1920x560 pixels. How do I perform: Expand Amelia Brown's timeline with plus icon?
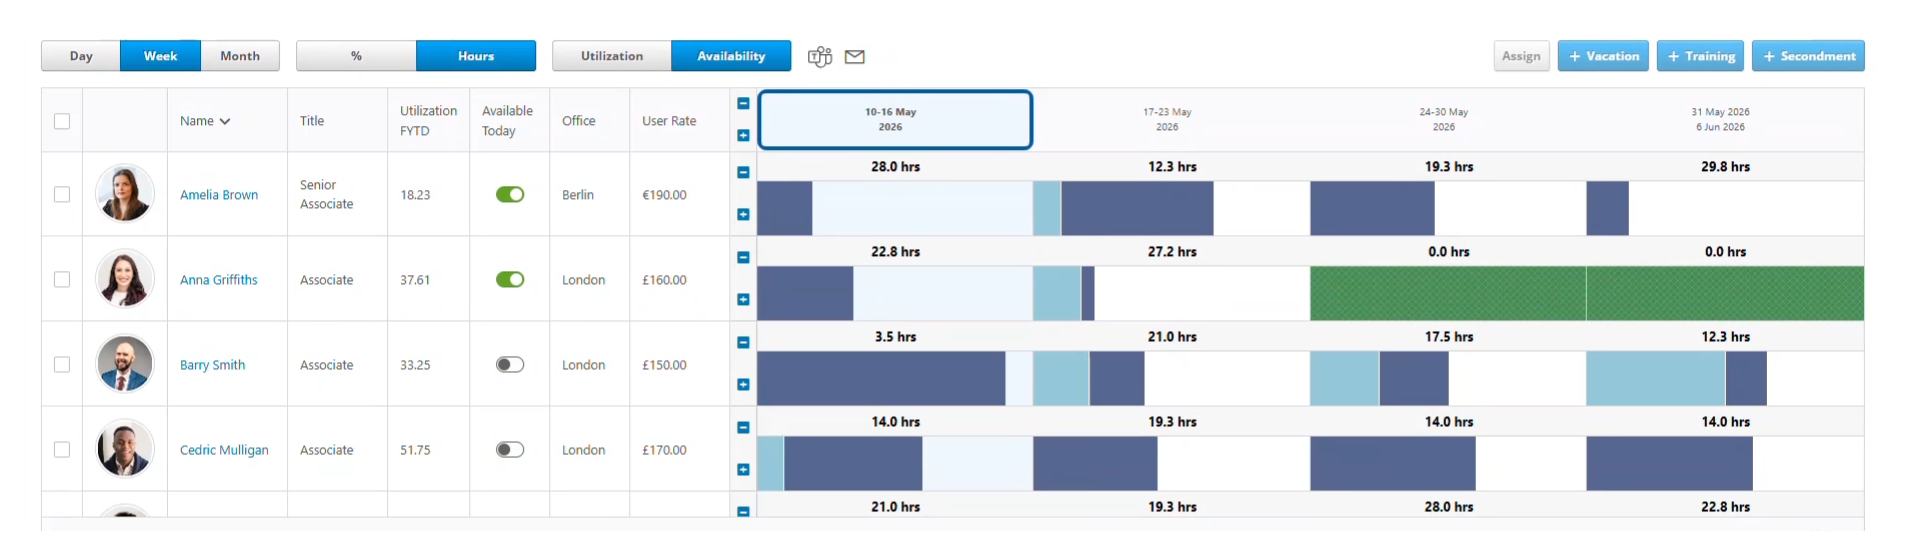click(x=743, y=214)
